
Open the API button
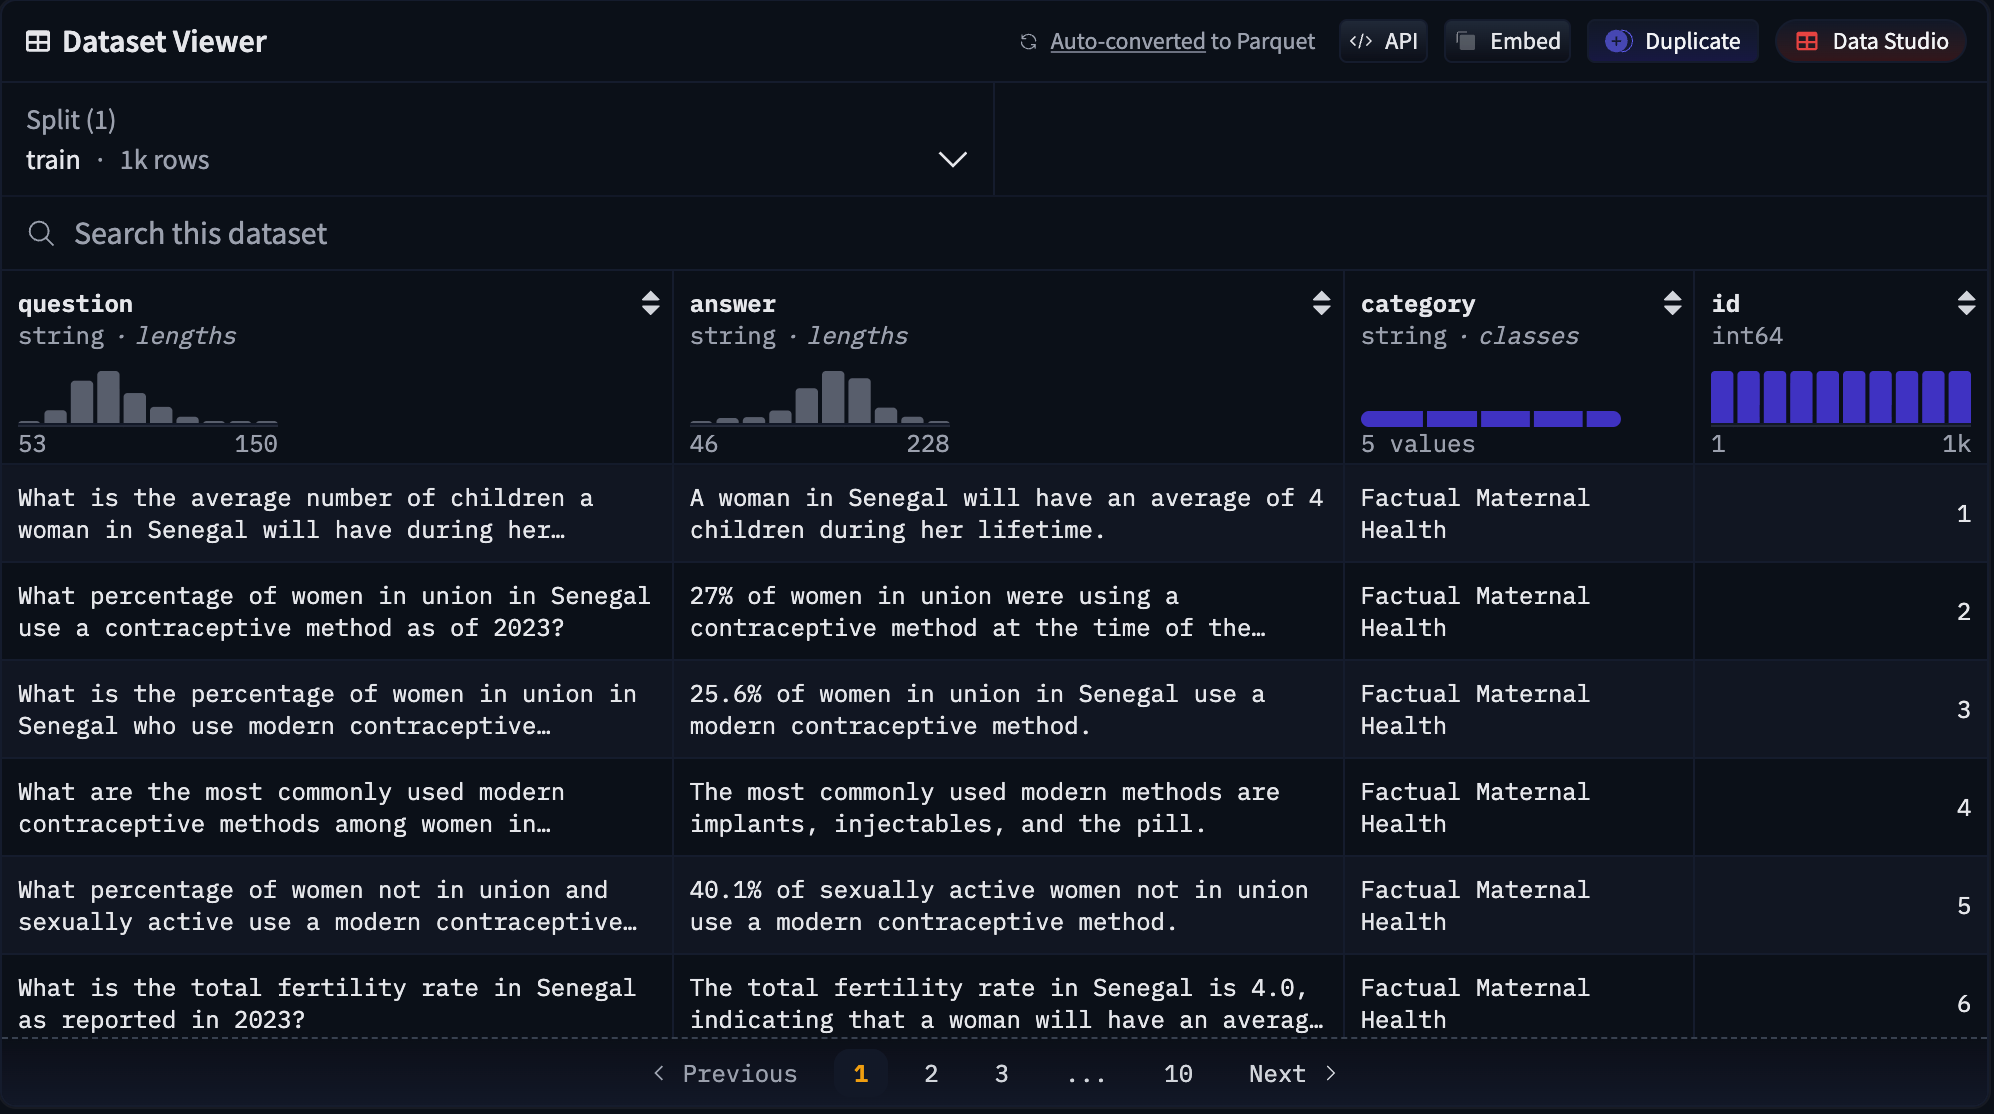(x=1383, y=41)
